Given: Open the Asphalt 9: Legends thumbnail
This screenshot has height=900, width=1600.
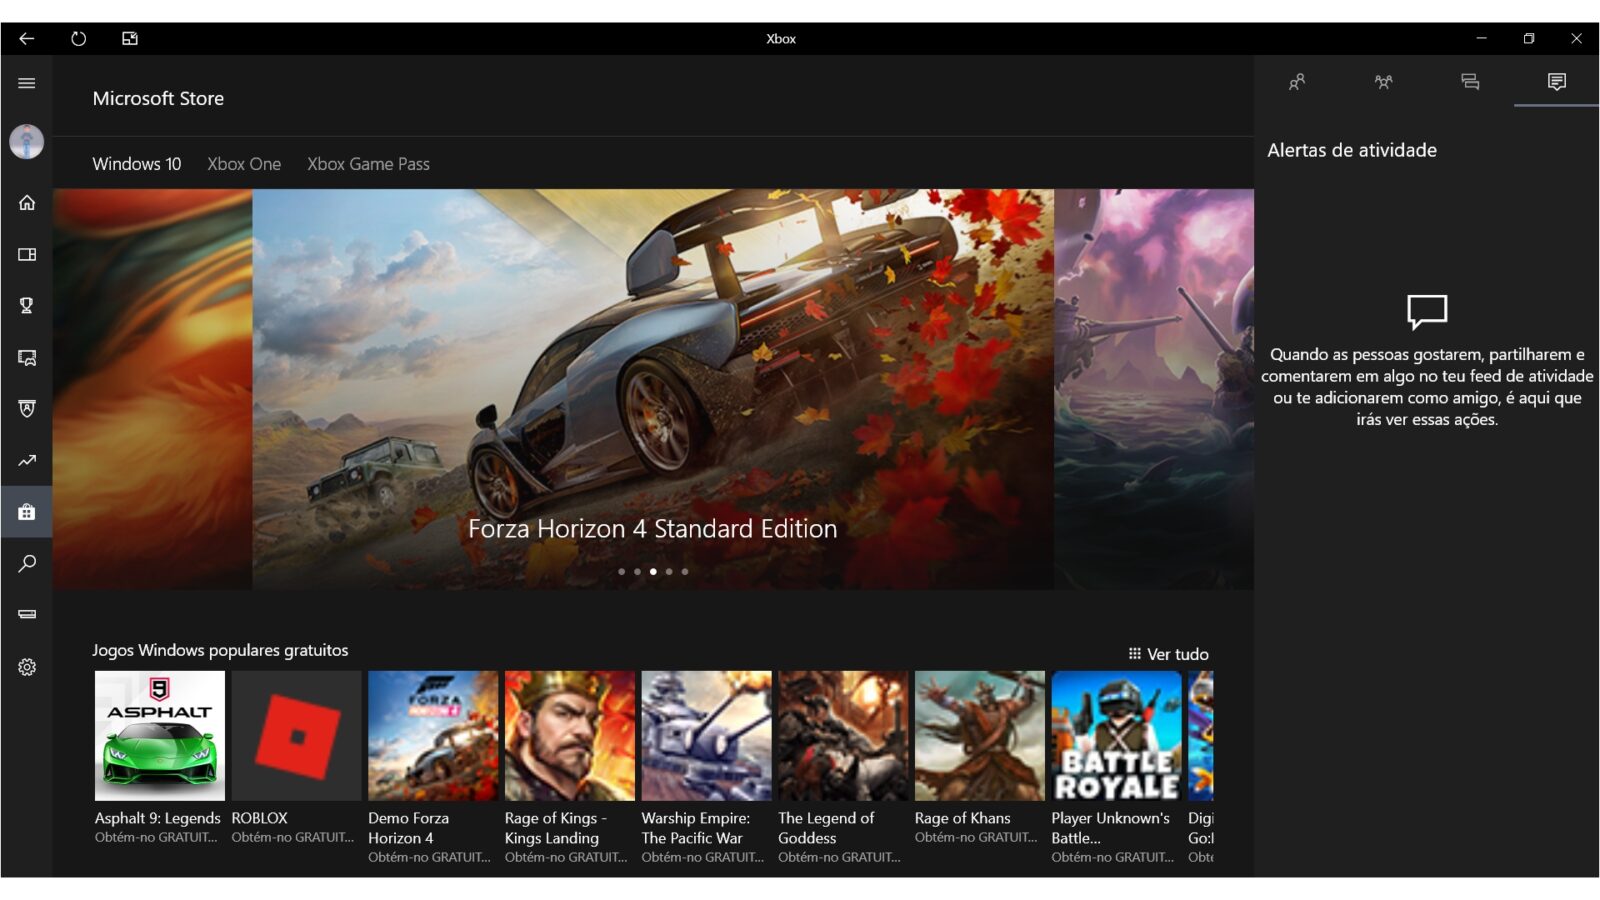Looking at the screenshot, I should (160, 736).
